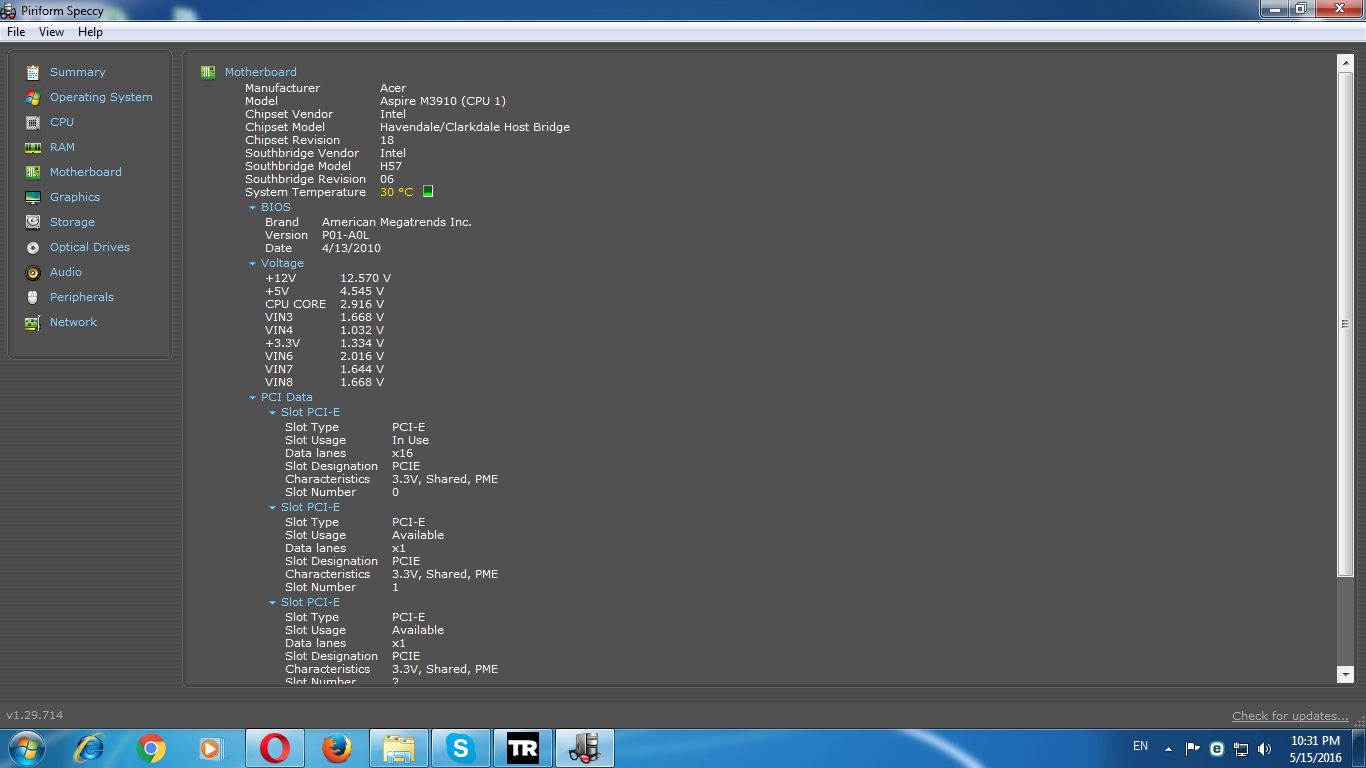Collapse the first Slot PCI-E entry
Screen dimensions: 1366x768
(x=272, y=413)
